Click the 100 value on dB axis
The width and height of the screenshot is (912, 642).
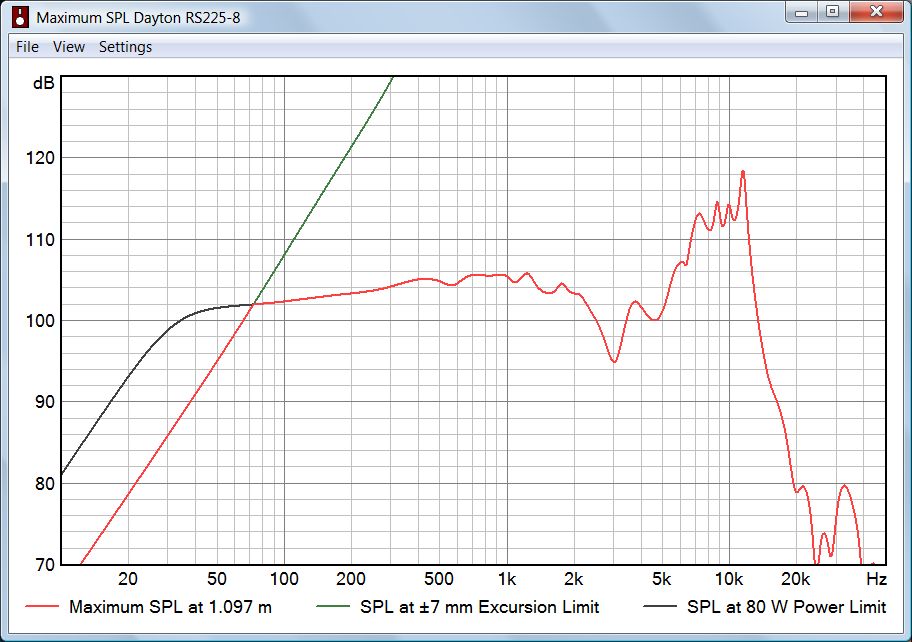click(x=41, y=320)
